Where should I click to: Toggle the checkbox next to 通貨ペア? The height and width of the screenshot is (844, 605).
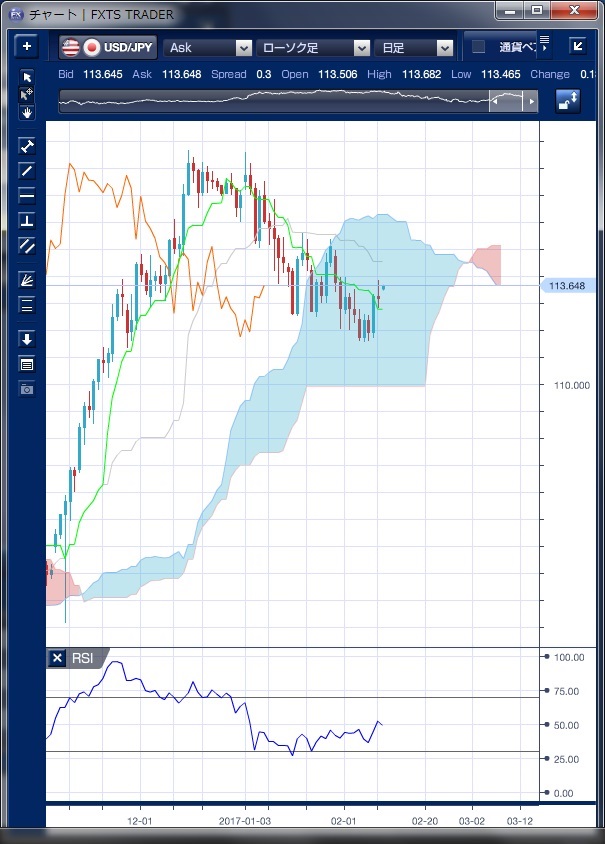[x=478, y=47]
